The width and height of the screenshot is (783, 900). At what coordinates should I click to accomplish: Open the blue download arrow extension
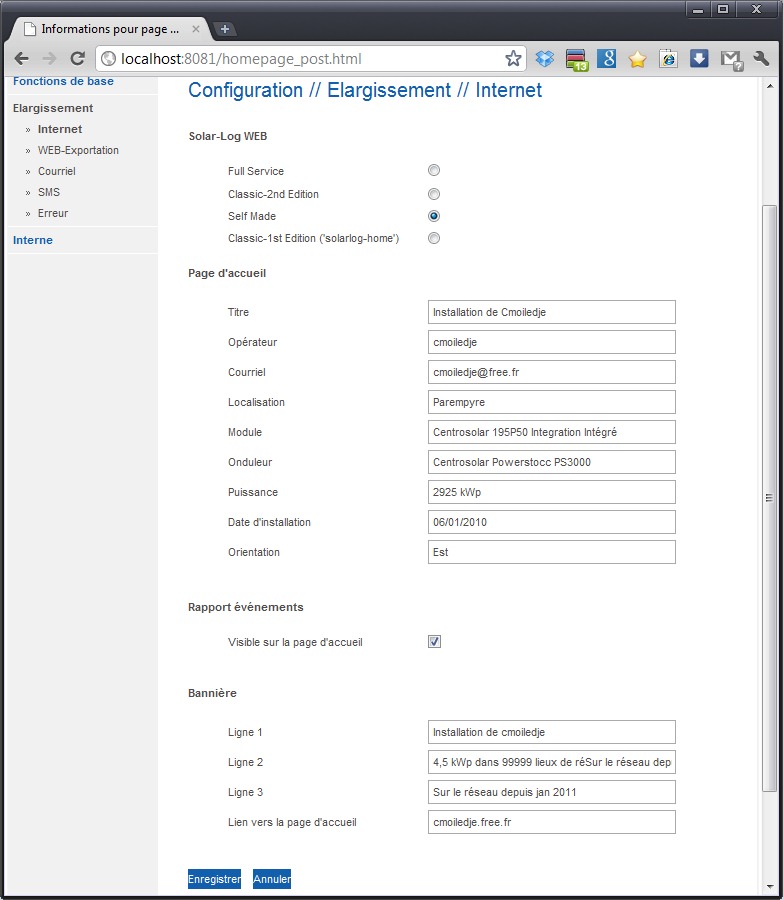coord(699,59)
